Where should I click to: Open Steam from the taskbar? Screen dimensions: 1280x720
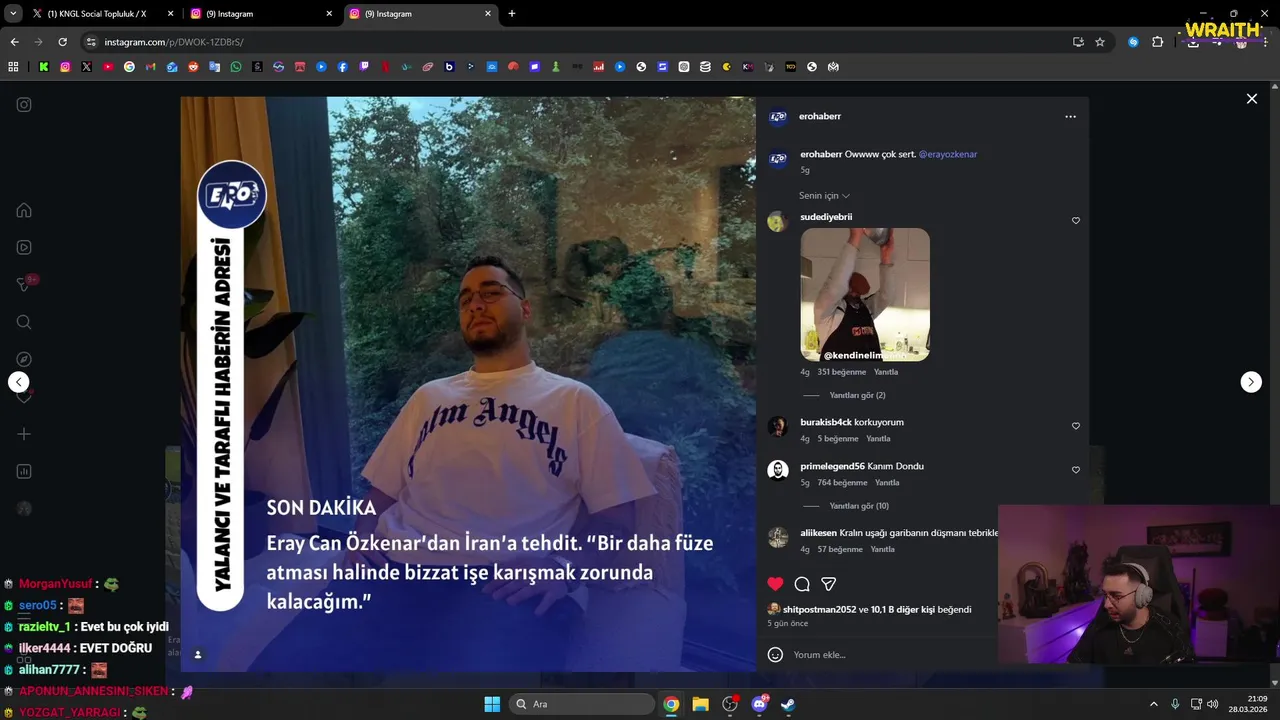pyautogui.click(x=788, y=704)
